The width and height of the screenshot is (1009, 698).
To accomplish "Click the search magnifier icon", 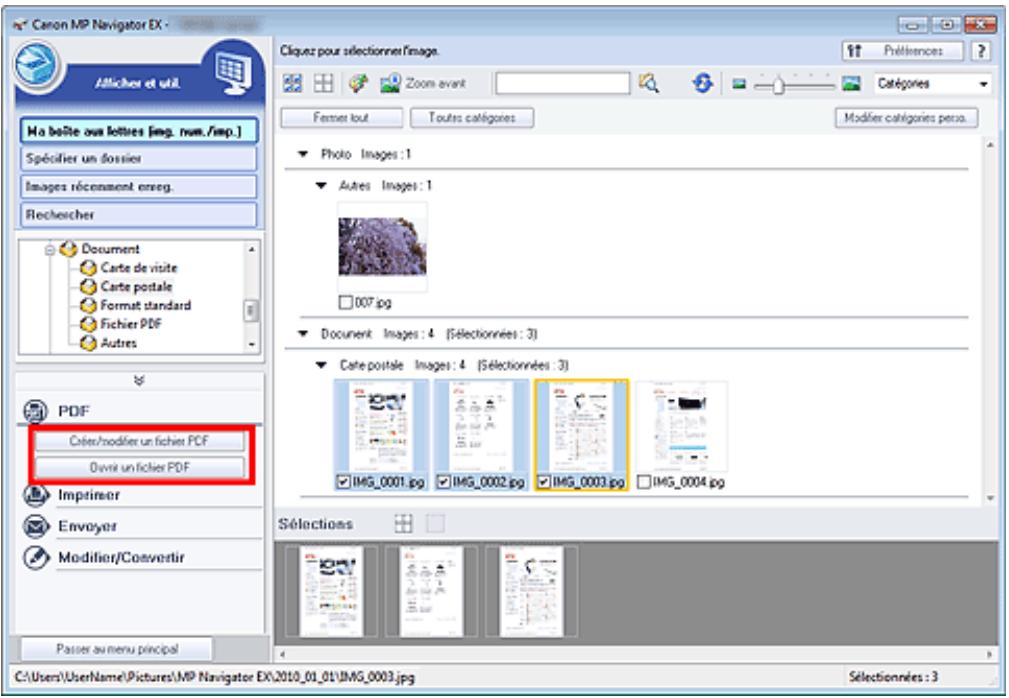I will point(649,83).
